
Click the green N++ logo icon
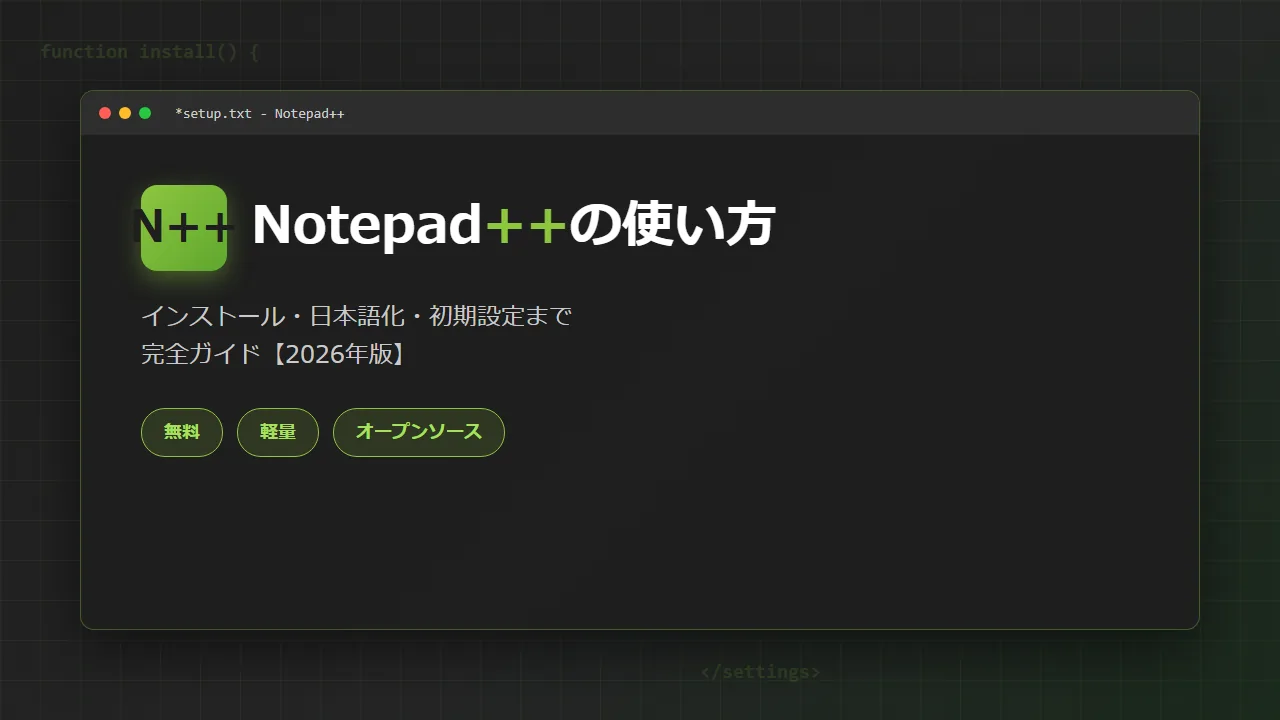coord(184,228)
